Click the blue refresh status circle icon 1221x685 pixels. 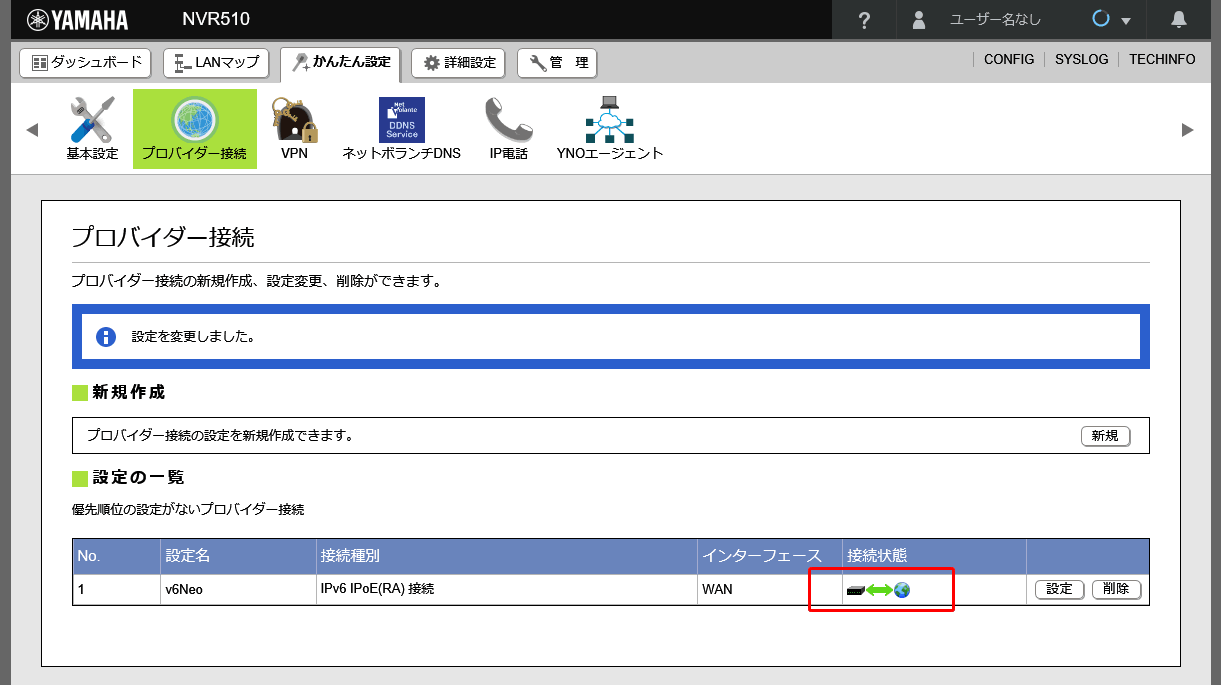pos(1102,19)
